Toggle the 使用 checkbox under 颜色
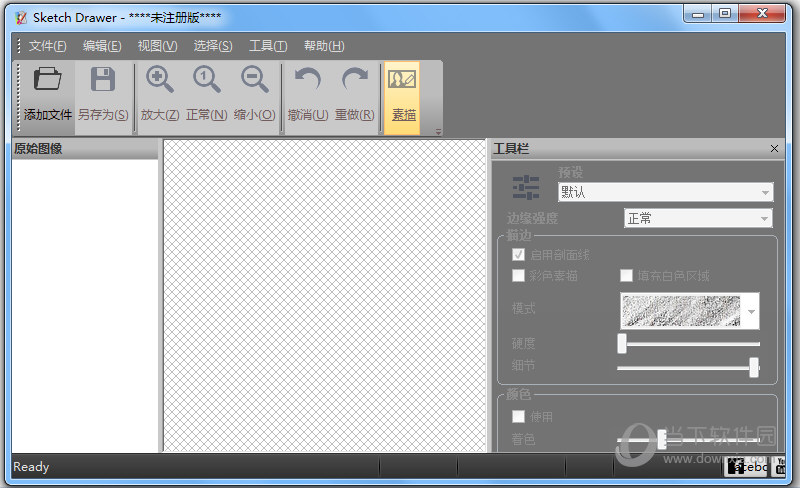 (518, 417)
